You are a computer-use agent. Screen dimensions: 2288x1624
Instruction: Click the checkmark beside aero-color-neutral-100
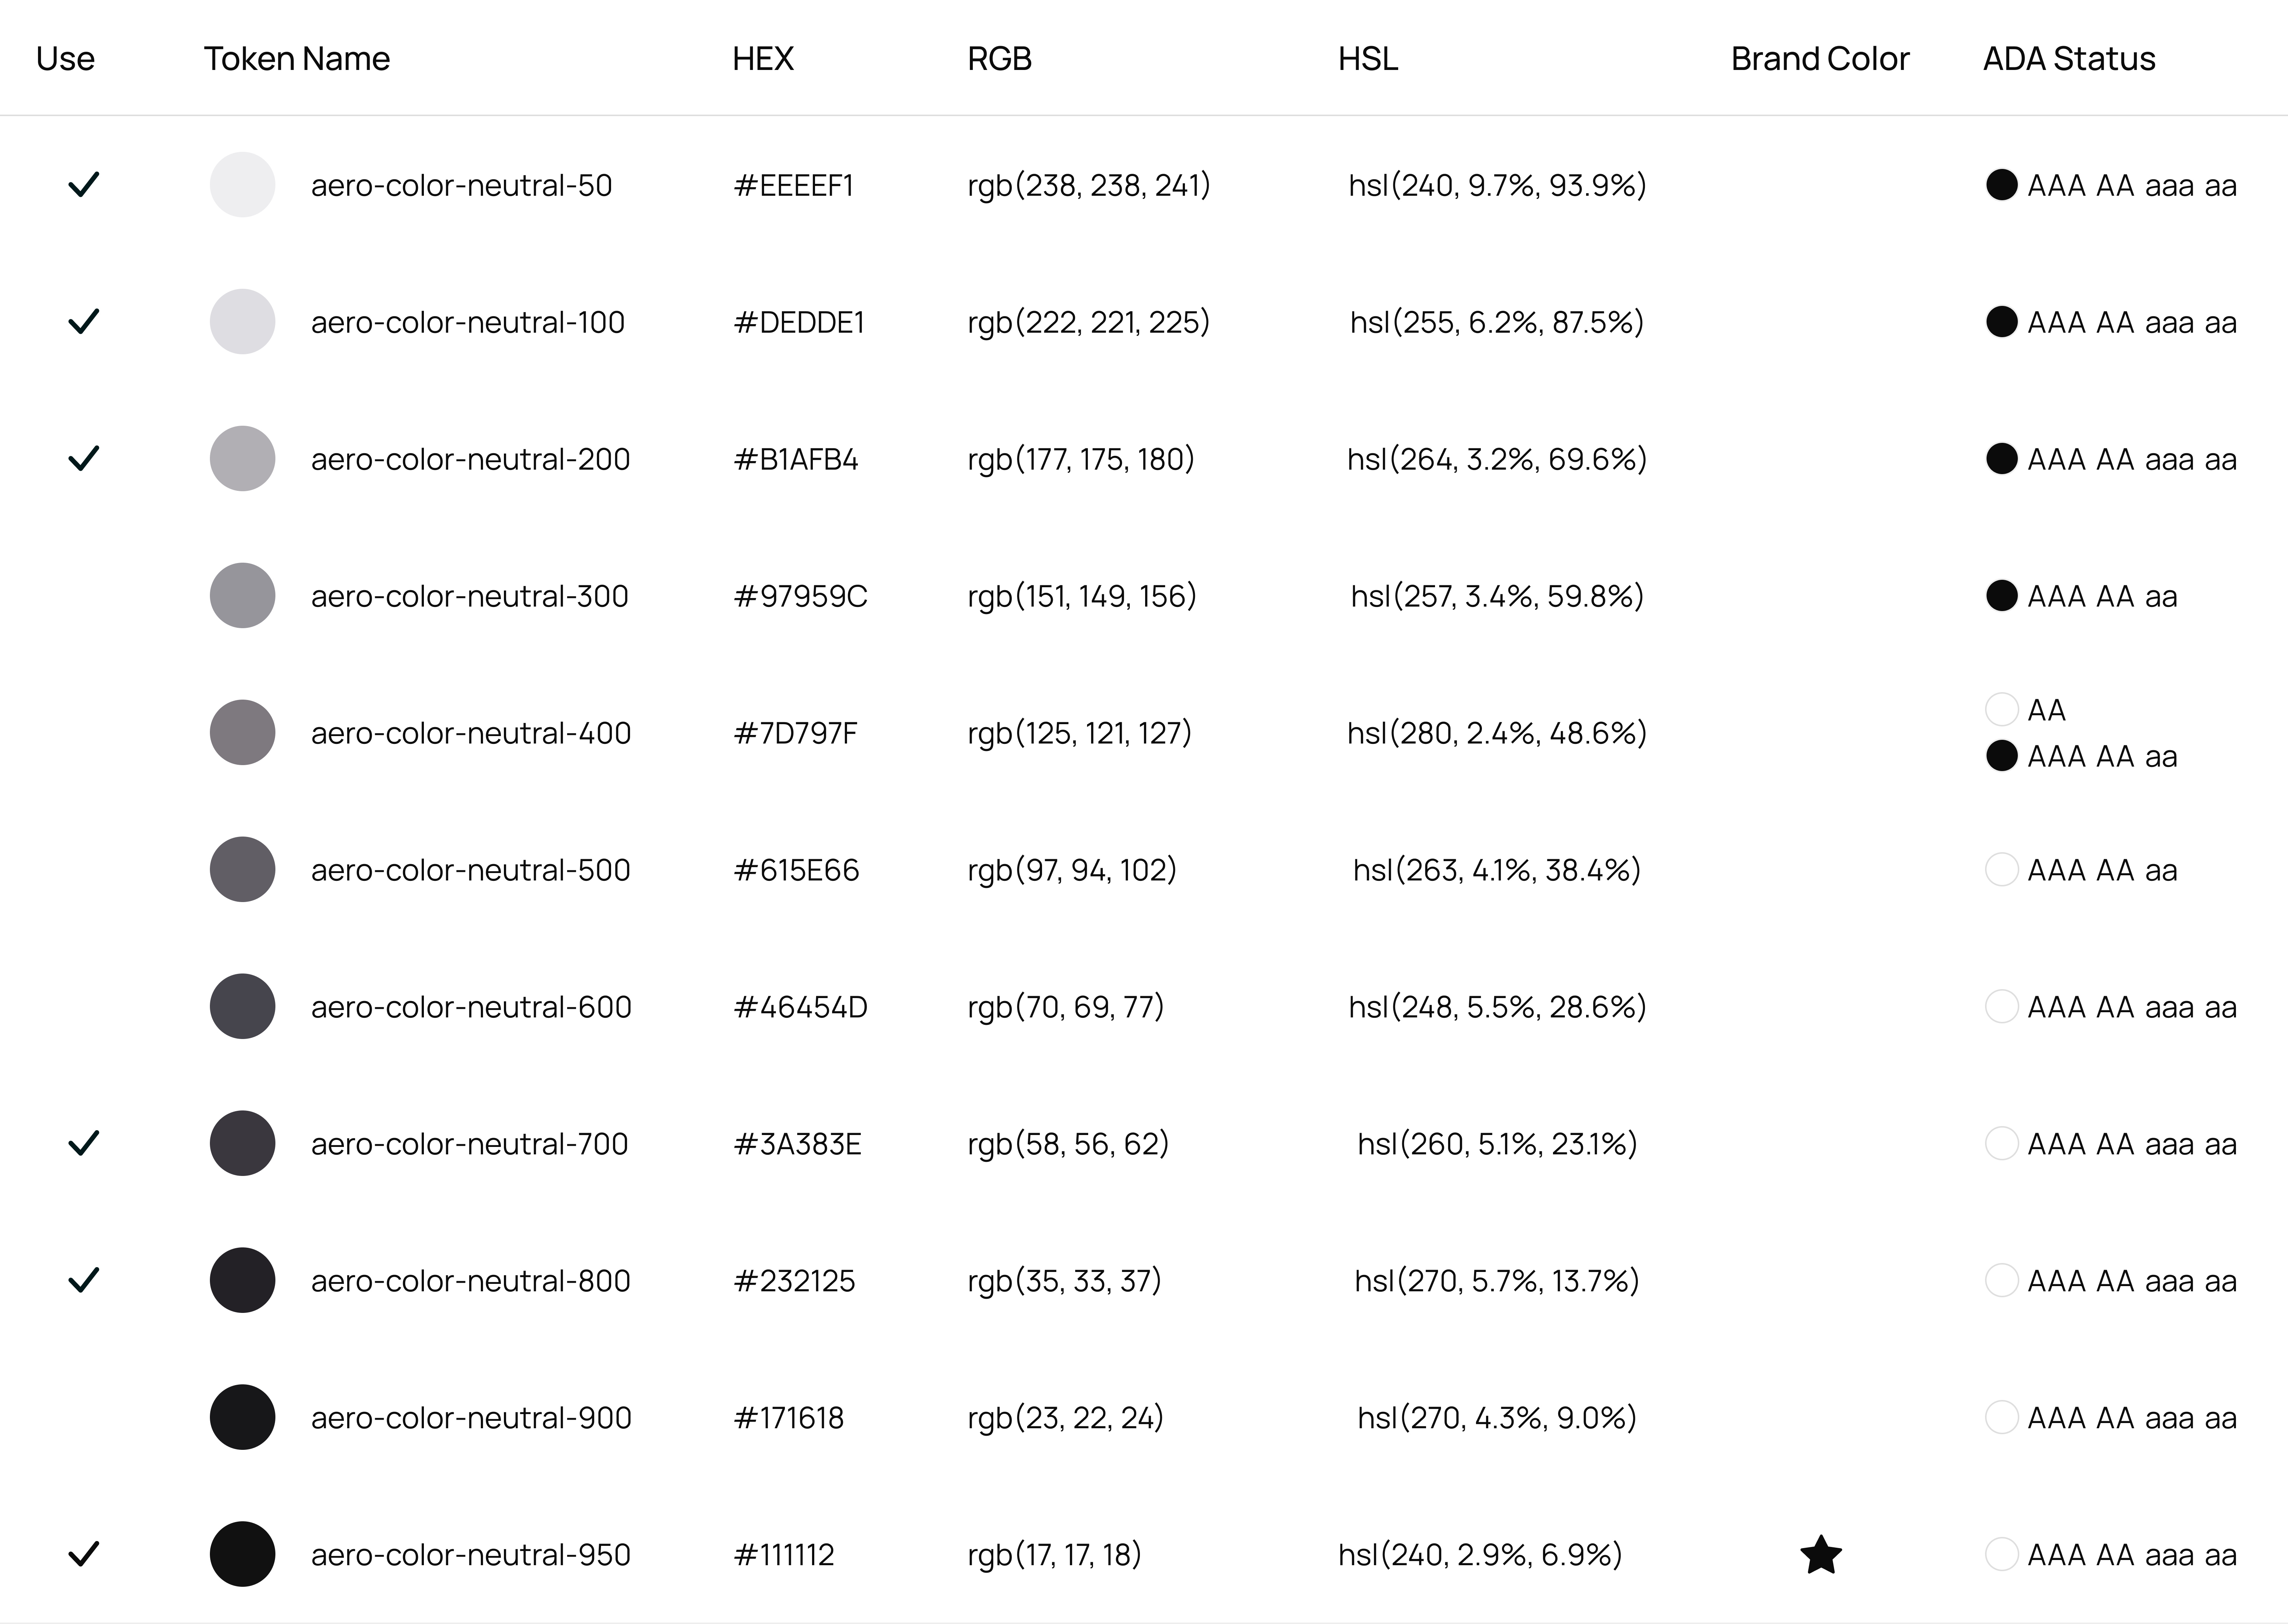click(84, 322)
